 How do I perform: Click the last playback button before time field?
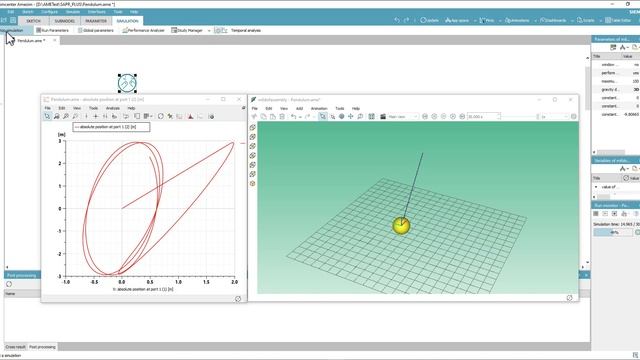(x=462, y=117)
